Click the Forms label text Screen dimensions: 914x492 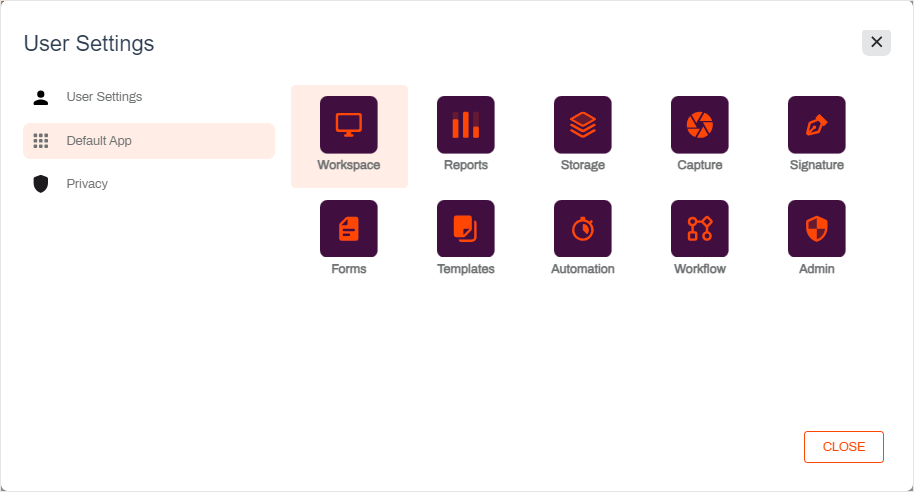[349, 269]
